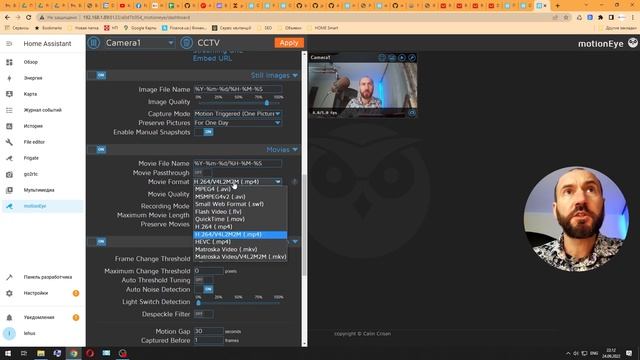640x360 pixels.
Task: Close the Movie Format dropdown
Action: coord(238,182)
